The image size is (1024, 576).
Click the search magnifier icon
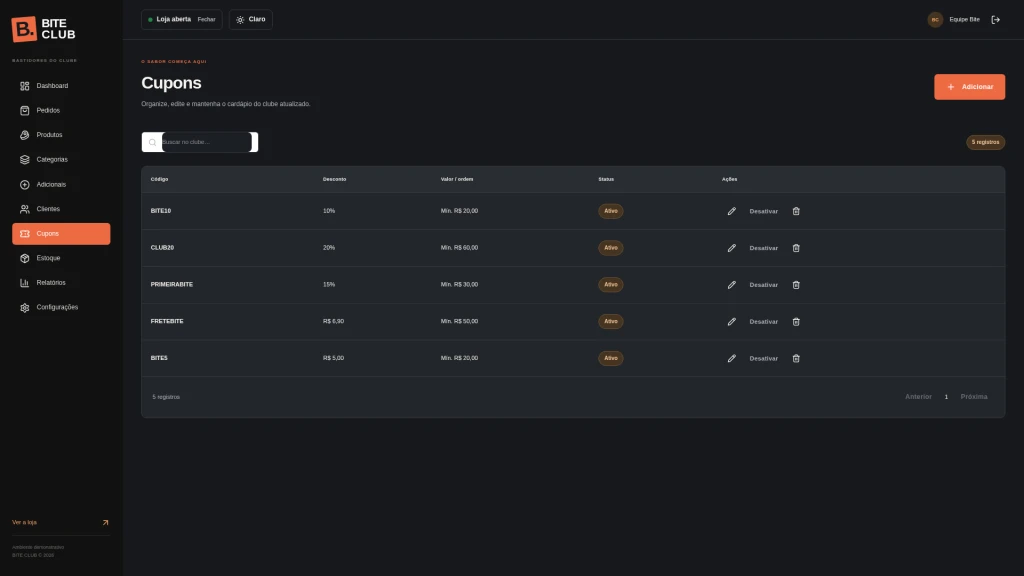pyautogui.click(x=152, y=142)
